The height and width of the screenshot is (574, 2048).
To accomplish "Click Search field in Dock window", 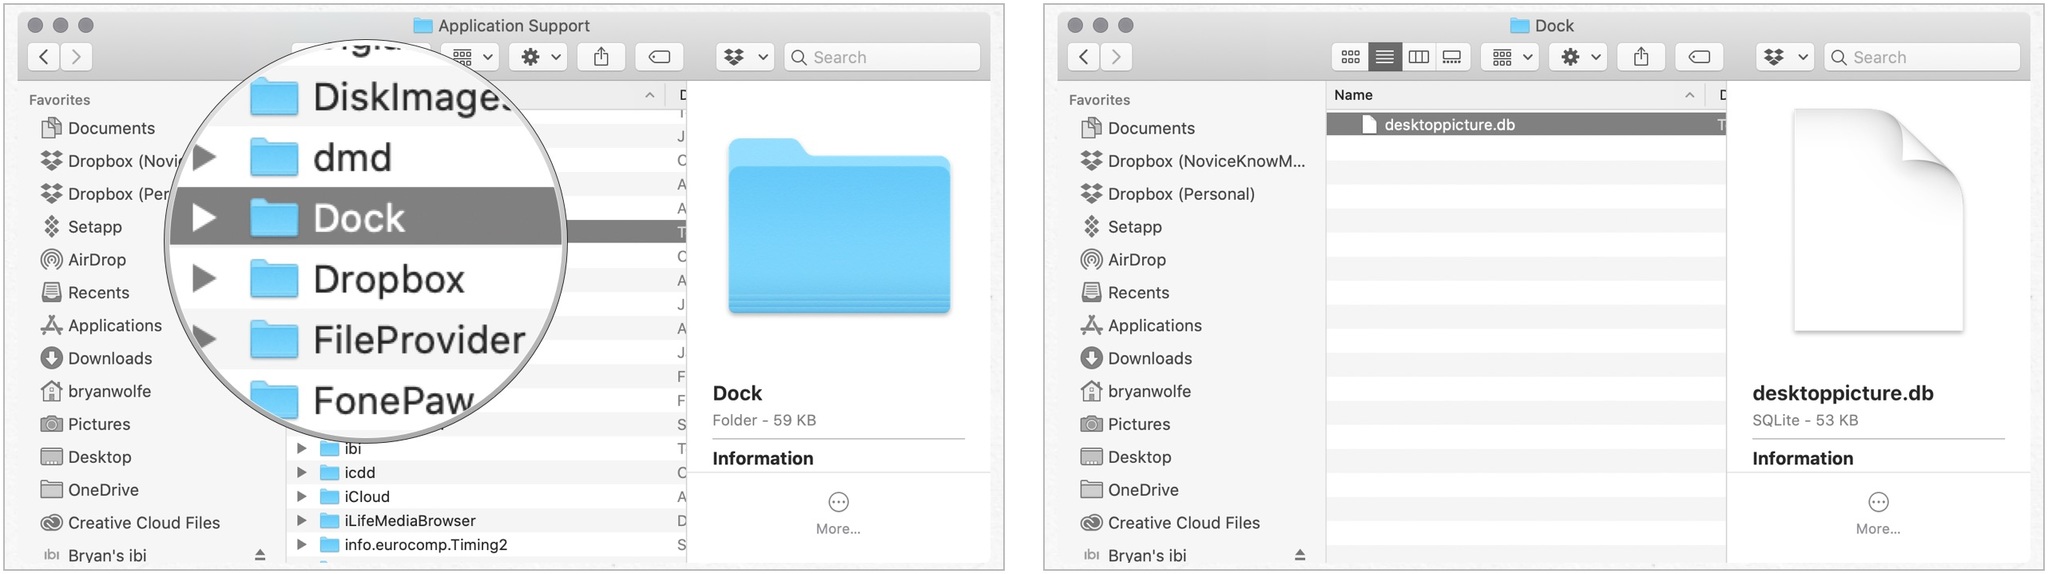I will [1922, 57].
